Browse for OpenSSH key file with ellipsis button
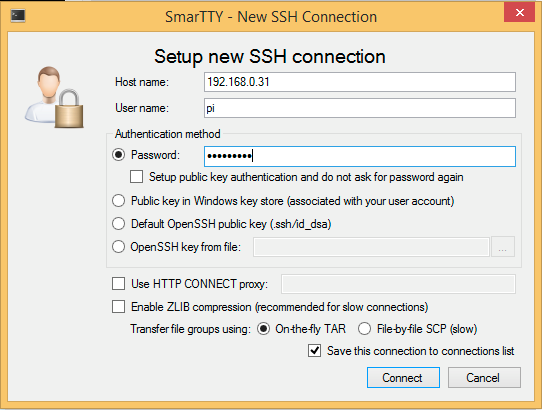The image size is (542, 410). [x=503, y=247]
